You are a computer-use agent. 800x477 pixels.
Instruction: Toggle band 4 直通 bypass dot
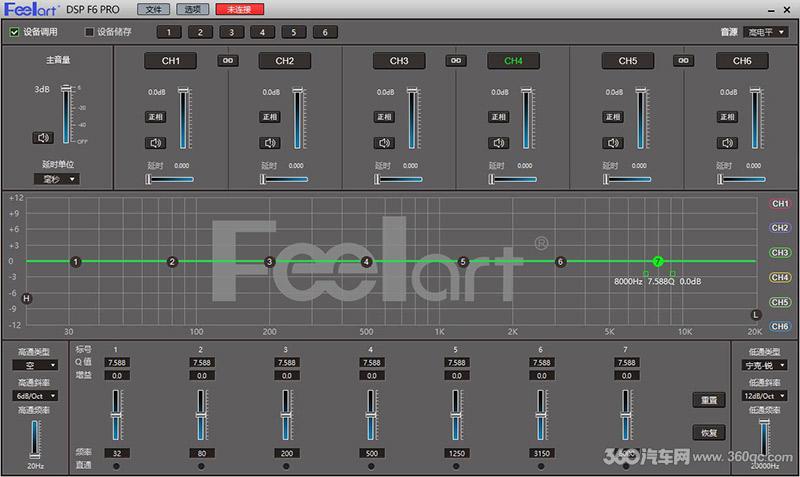tap(371, 466)
